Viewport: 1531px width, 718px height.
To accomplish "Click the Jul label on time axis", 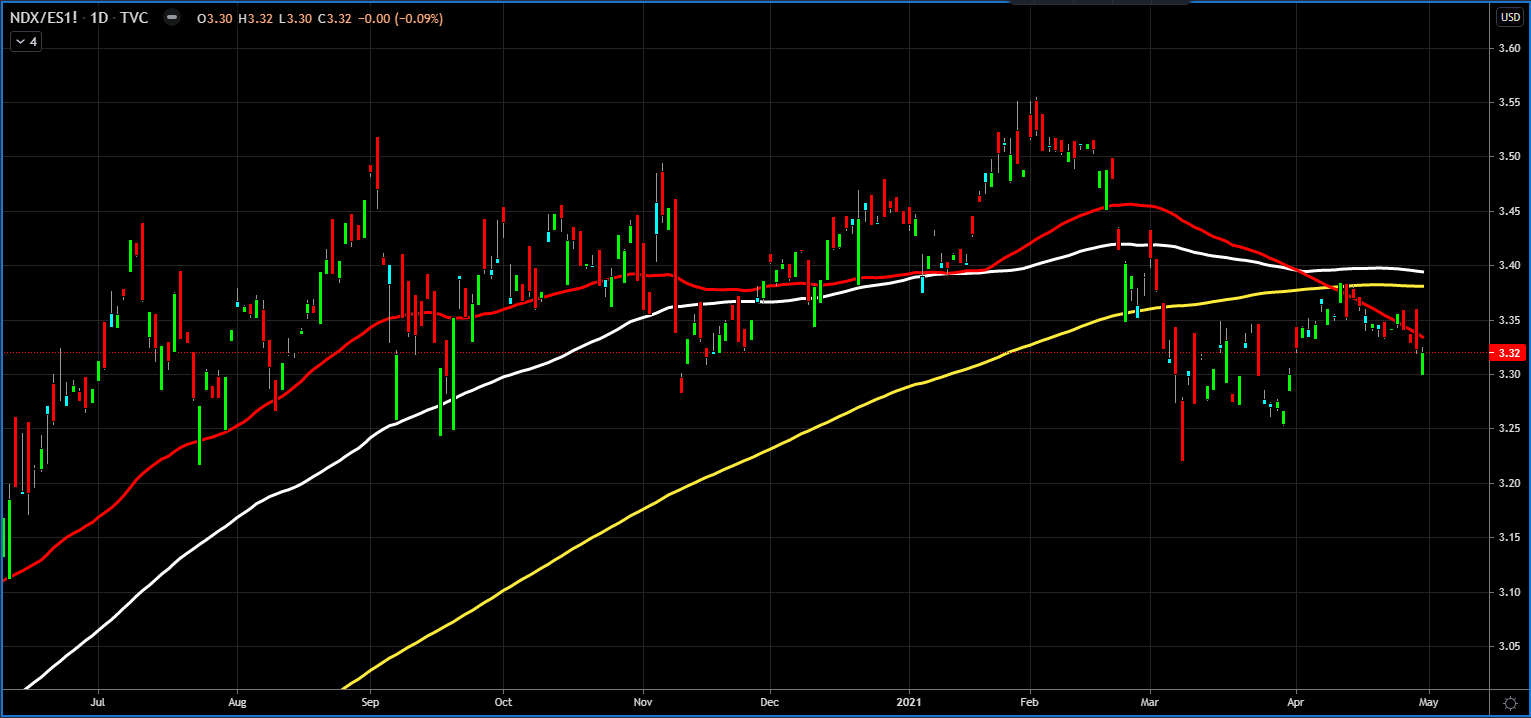I will [x=98, y=703].
